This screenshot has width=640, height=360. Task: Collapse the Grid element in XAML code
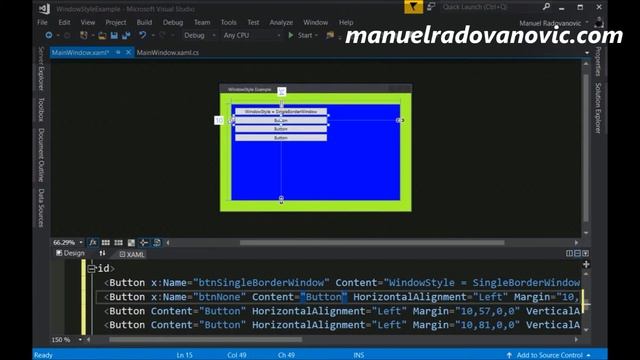click(91, 269)
